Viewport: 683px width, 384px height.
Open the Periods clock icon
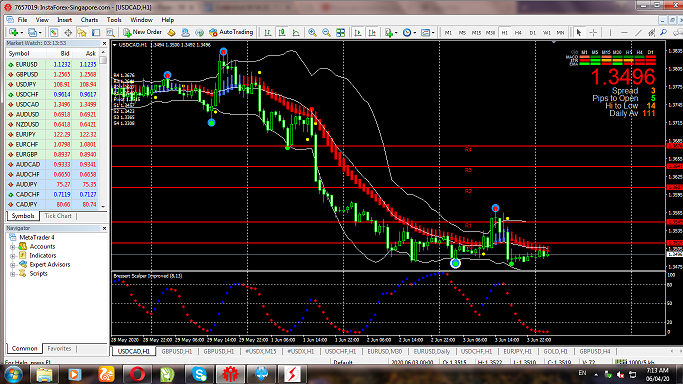pyautogui.click(x=407, y=33)
